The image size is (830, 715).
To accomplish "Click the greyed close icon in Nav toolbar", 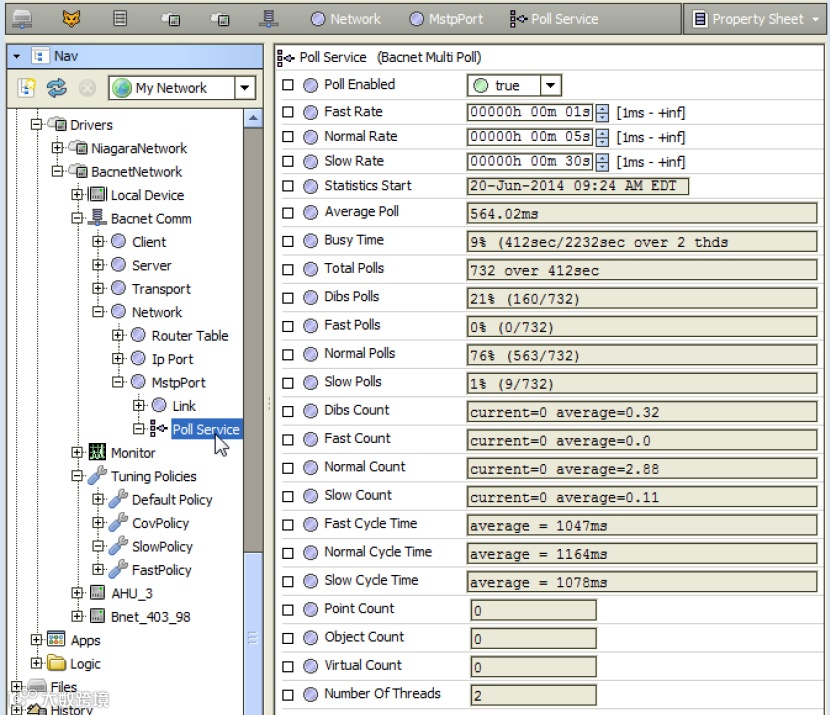I will pos(87,87).
